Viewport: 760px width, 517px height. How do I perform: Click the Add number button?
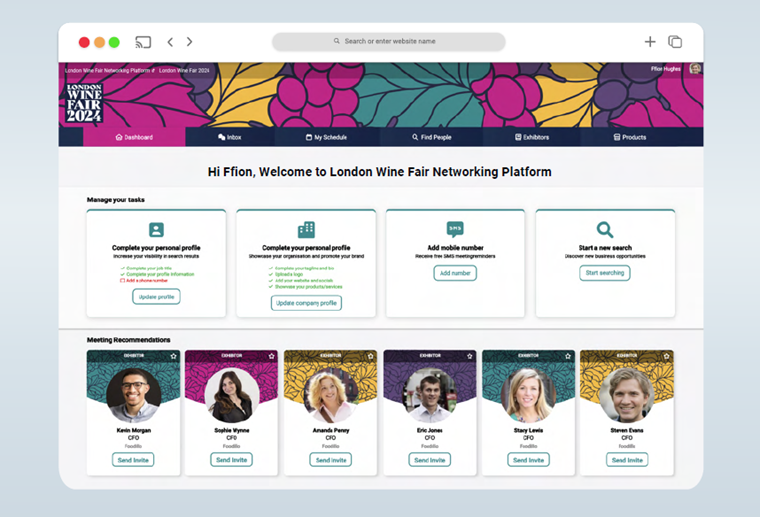455,273
